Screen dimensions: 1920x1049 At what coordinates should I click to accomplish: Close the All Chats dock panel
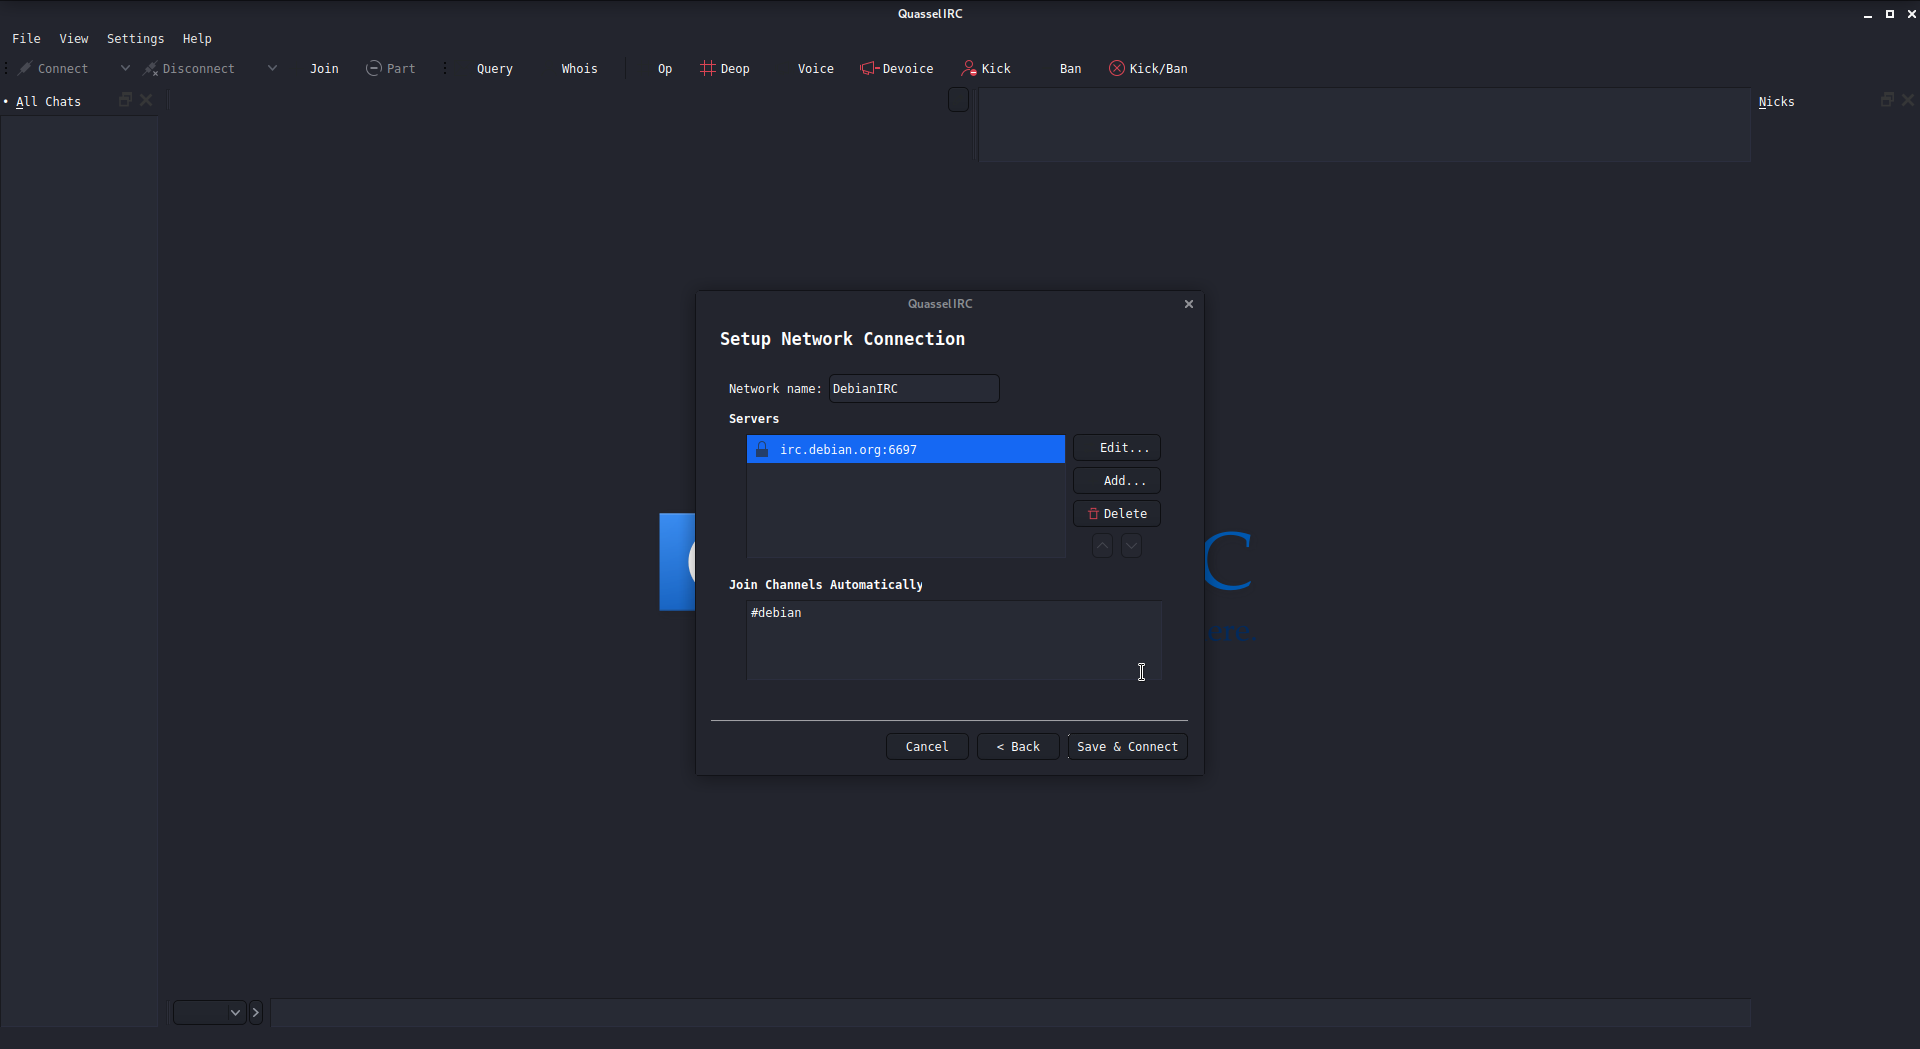(146, 100)
